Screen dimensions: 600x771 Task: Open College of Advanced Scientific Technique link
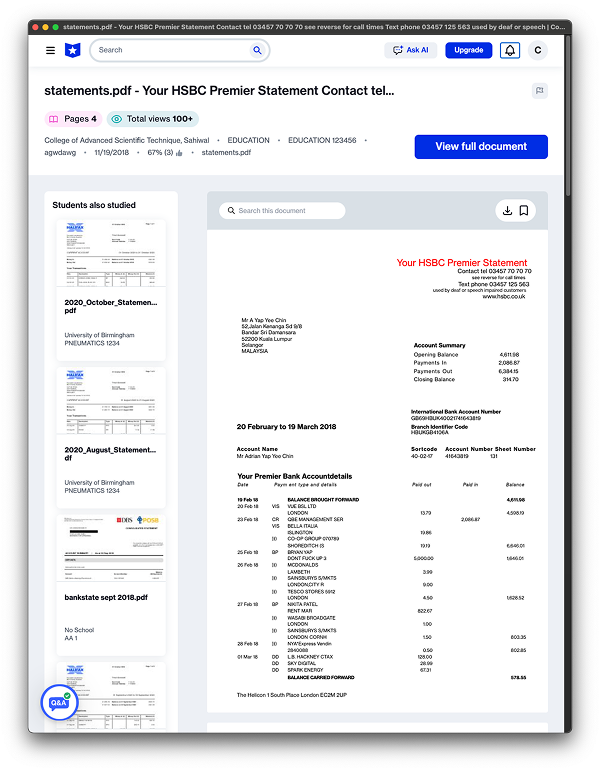127,140
